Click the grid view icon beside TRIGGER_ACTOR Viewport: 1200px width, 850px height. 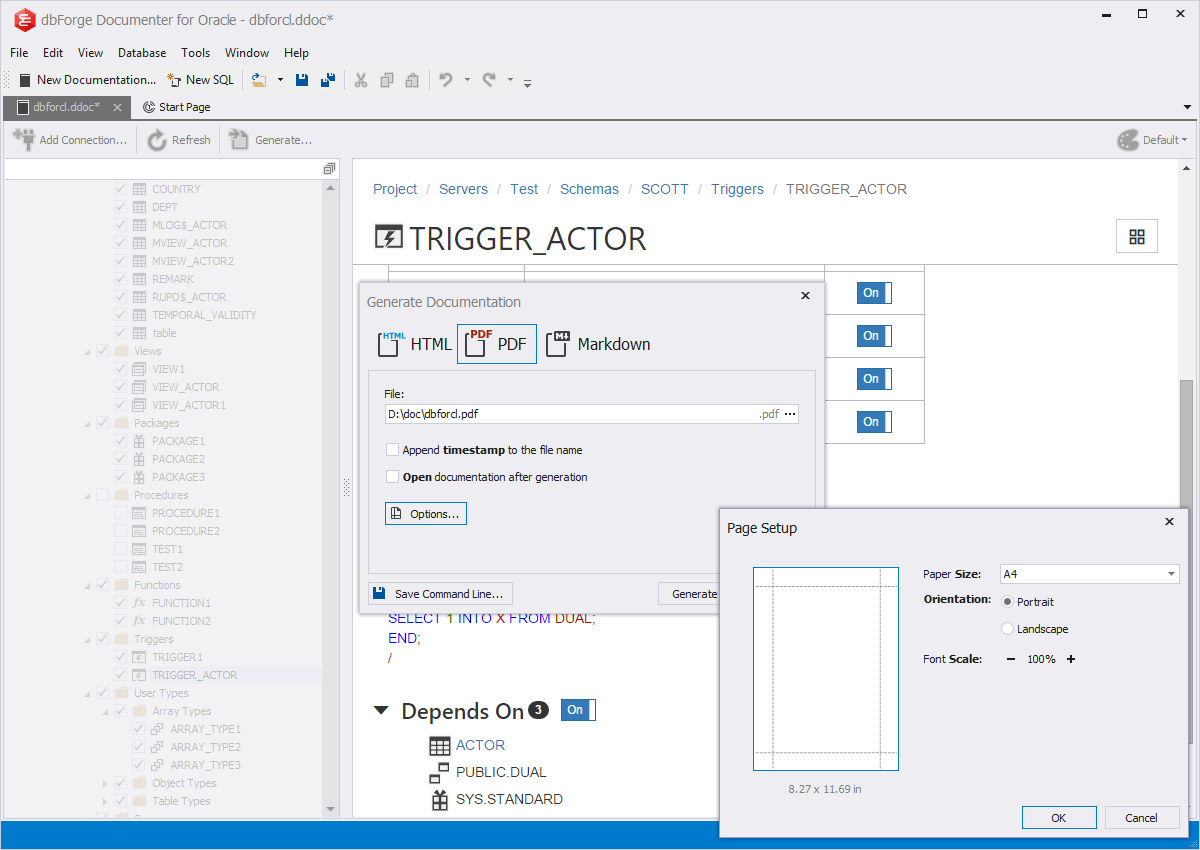click(1136, 237)
